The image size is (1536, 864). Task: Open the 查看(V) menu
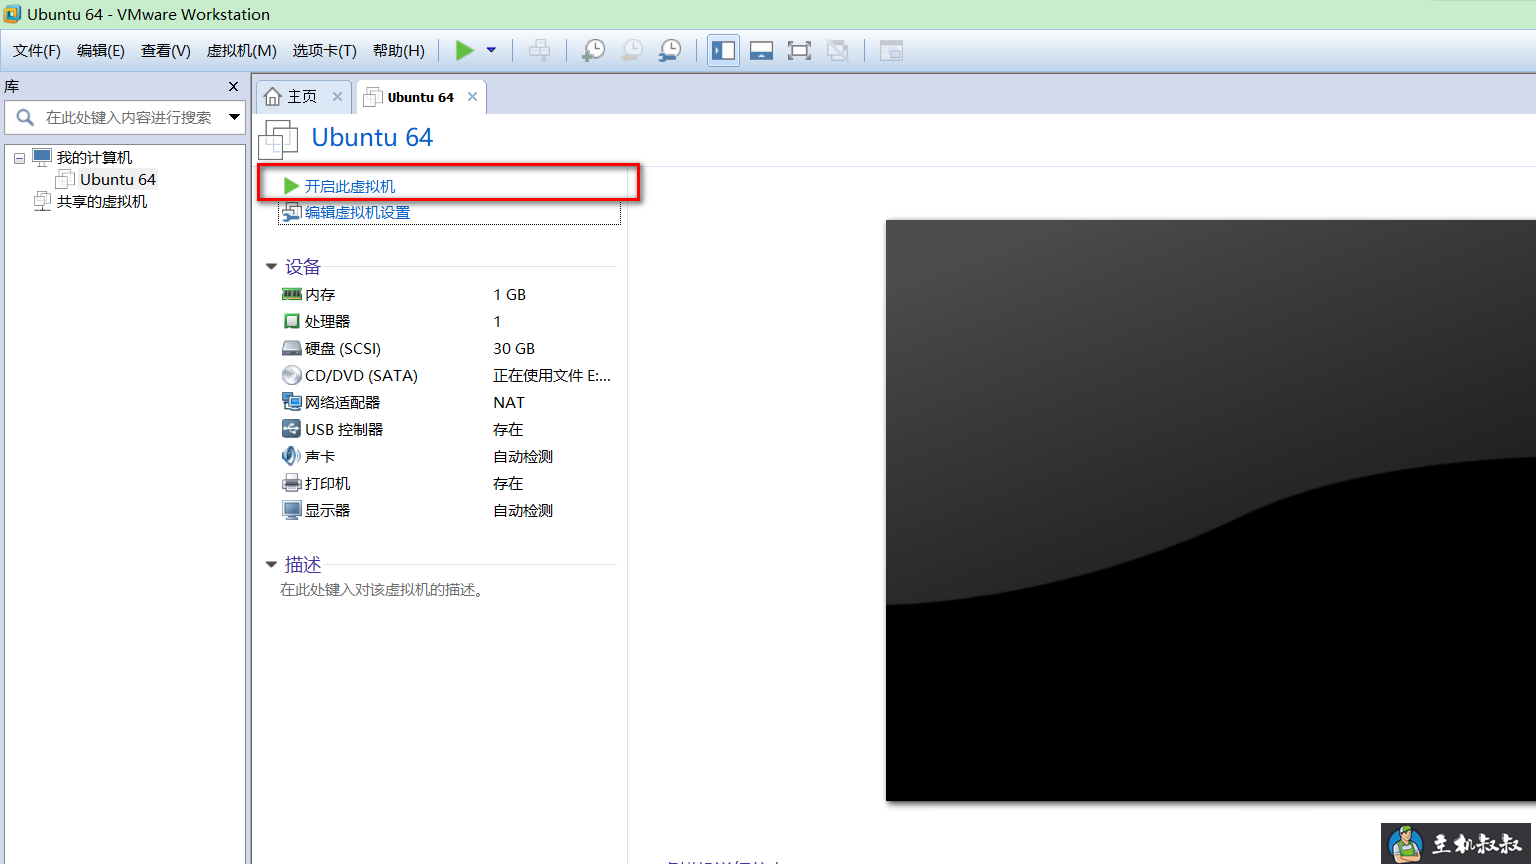tap(166, 50)
